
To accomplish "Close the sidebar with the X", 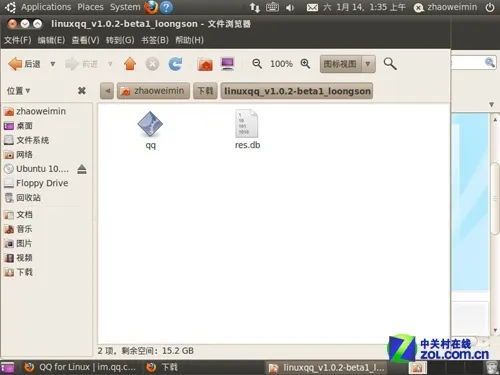I will point(82,91).
